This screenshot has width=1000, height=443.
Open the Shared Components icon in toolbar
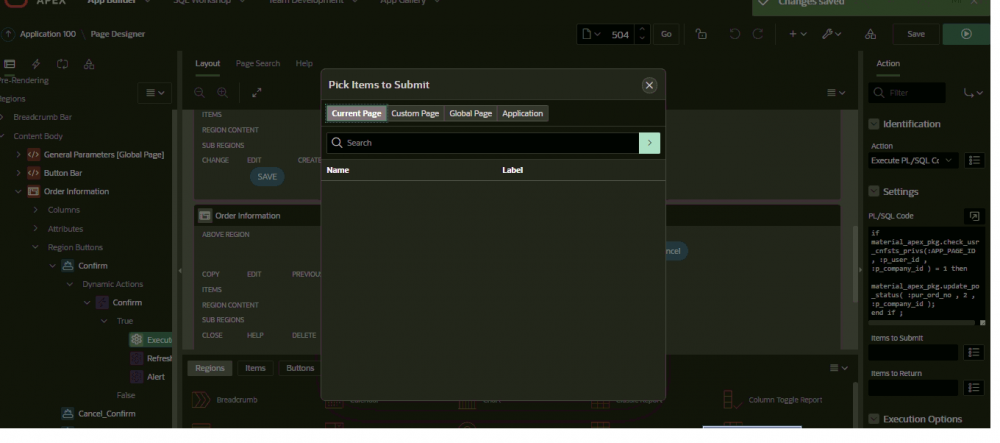coord(870,34)
